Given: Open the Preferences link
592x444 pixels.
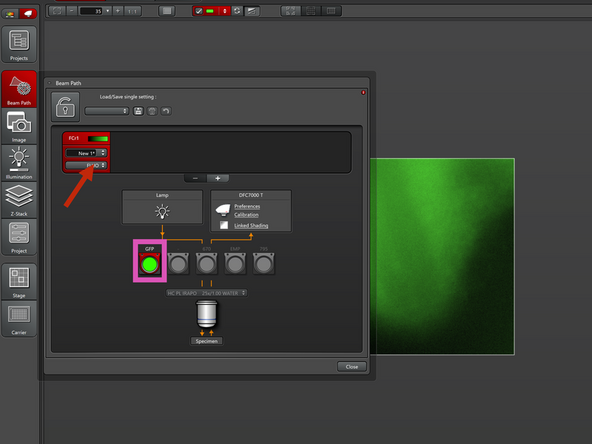Looking at the screenshot, I should 247,206.
